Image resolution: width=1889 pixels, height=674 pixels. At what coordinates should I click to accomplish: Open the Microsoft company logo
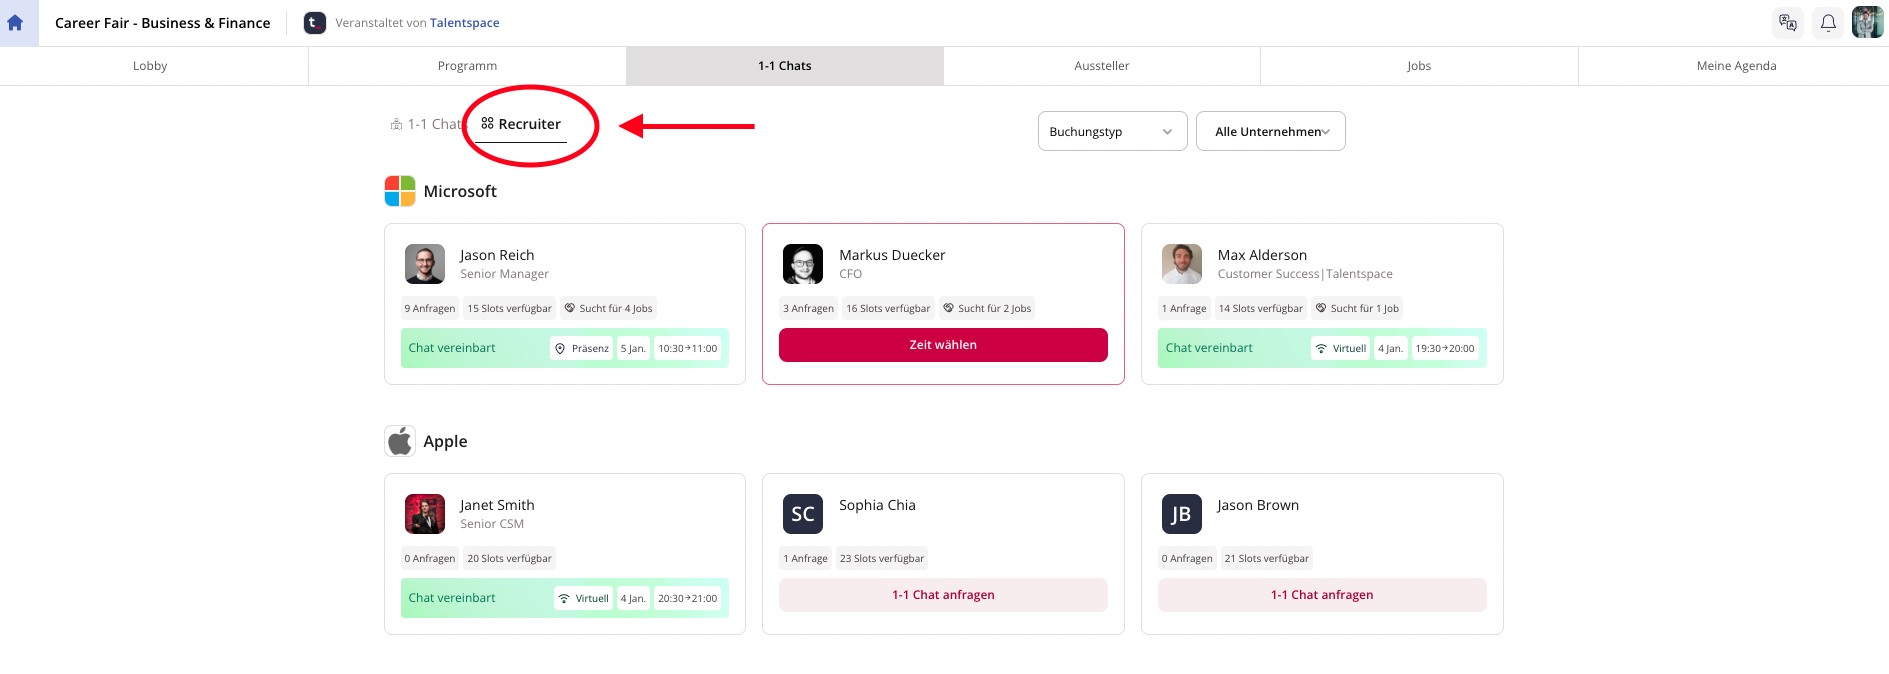point(400,191)
